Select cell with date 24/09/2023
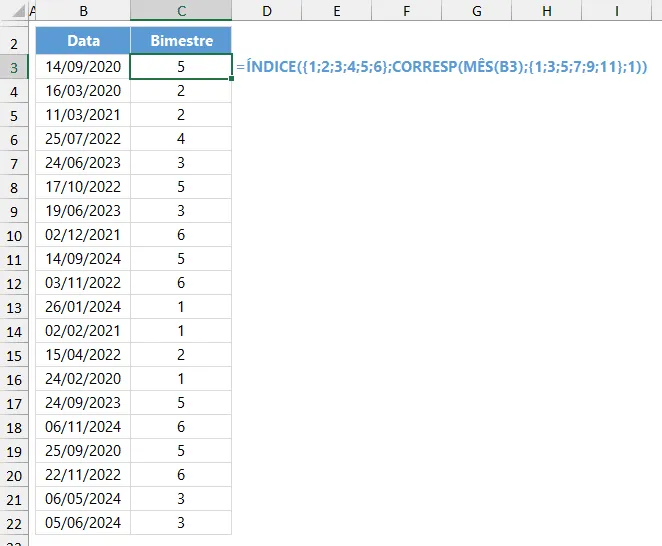The width and height of the screenshot is (662, 546). tap(83, 403)
